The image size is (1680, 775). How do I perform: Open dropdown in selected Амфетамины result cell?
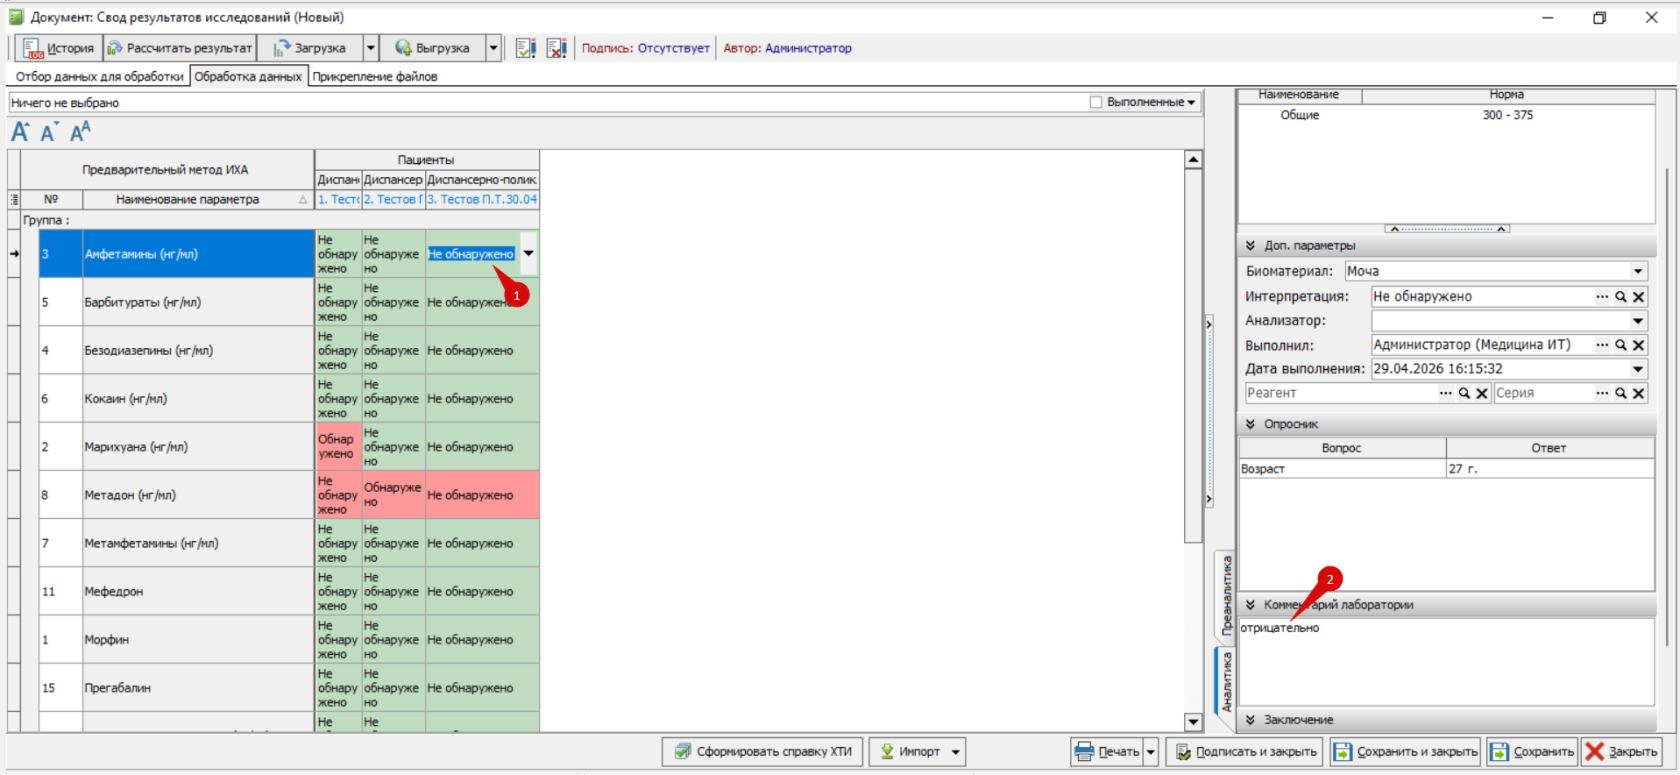529,254
